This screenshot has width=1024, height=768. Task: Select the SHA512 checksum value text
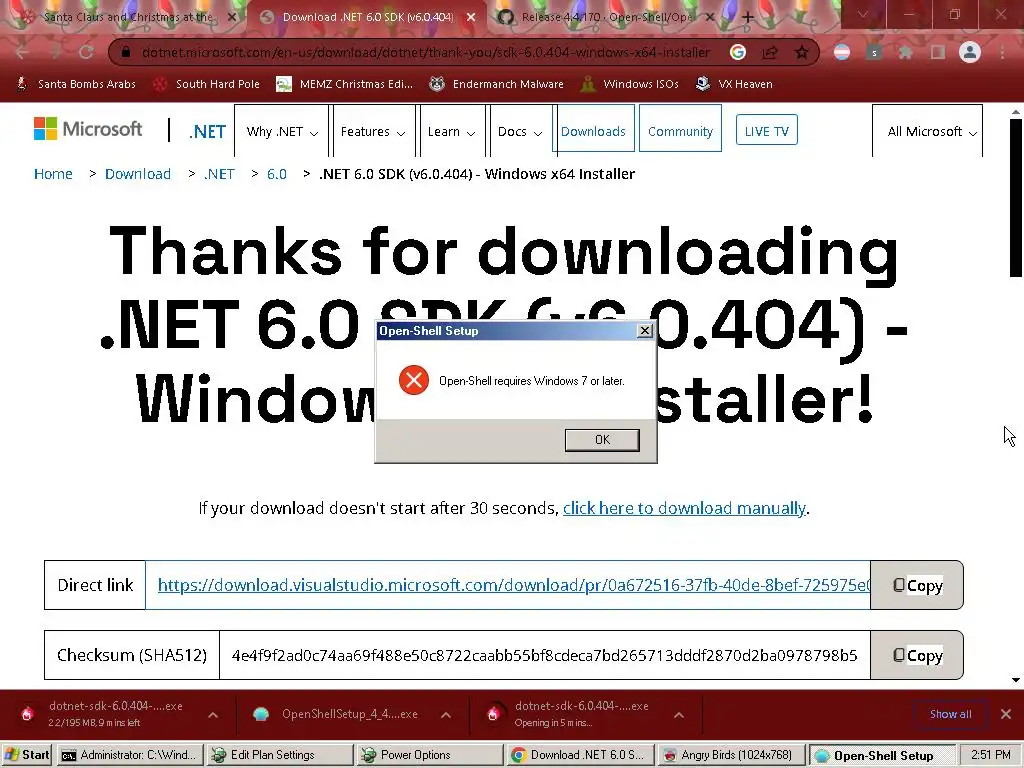[x=545, y=655]
